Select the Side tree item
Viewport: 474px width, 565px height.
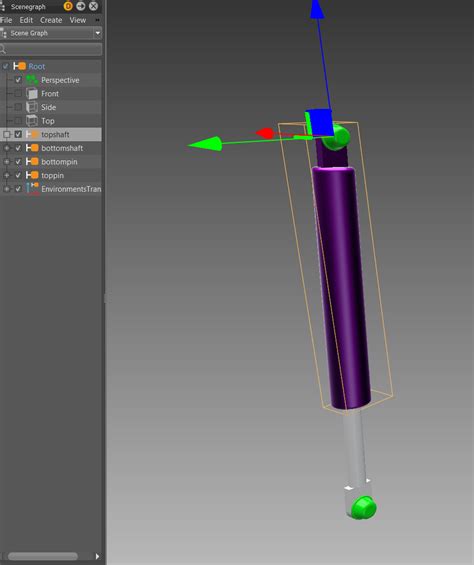click(48, 107)
